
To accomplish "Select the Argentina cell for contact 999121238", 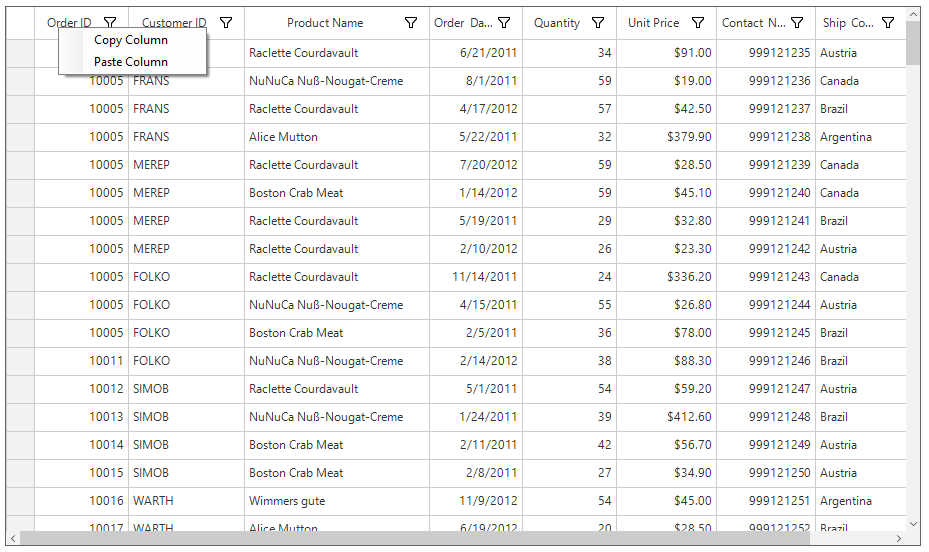I will (x=860, y=137).
